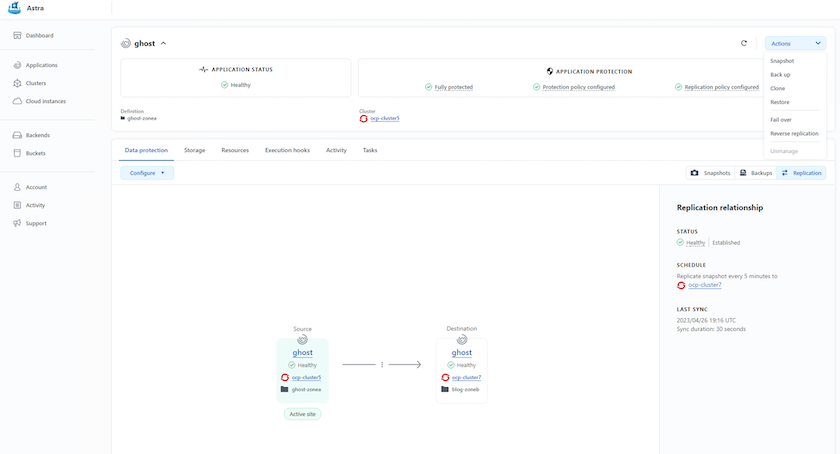Image resolution: width=840 pixels, height=454 pixels.
Task: Open the source ghost application link
Action: click(x=303, y=353)
